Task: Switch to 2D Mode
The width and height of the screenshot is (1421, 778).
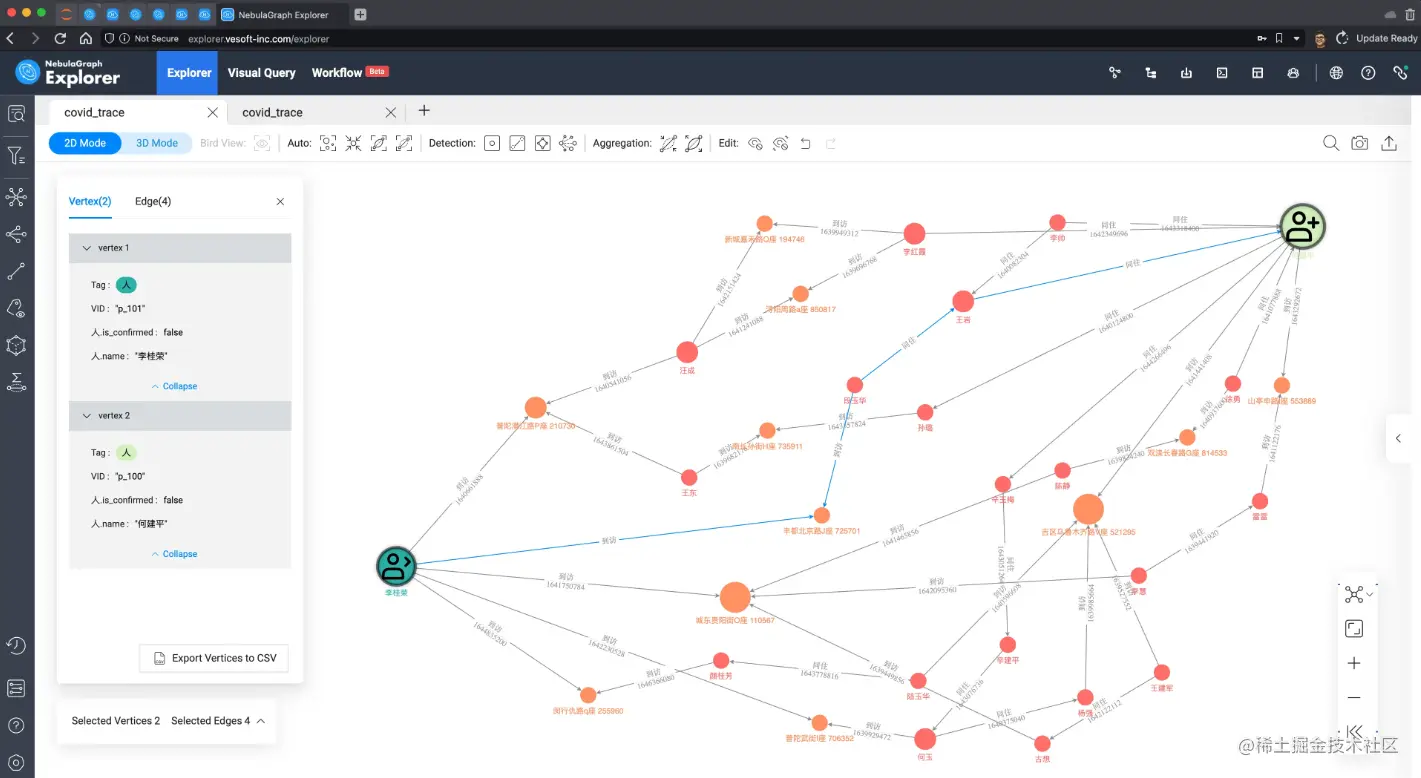Action: (85, 143)
